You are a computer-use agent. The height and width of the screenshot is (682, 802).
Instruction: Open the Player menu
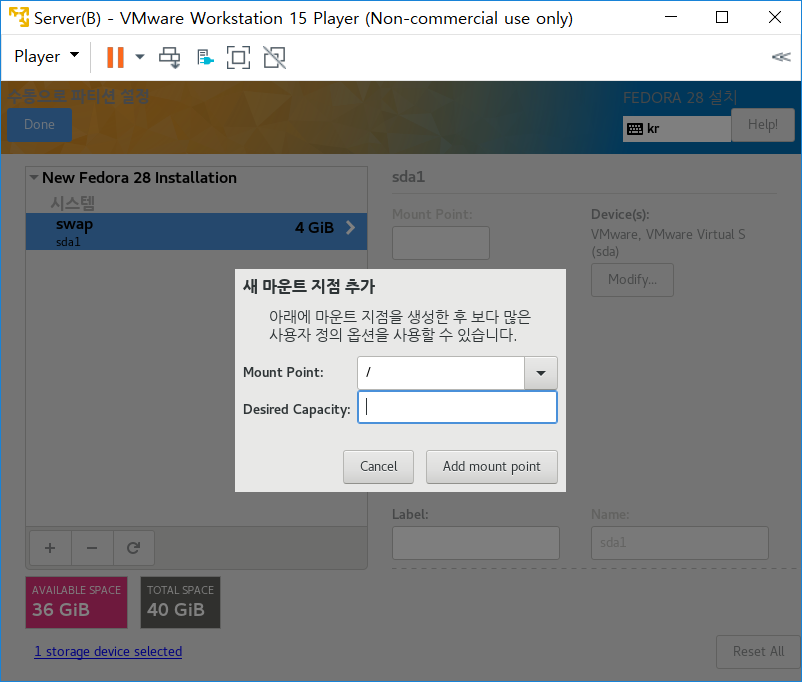pyautogui.click(x=46, y=56)
